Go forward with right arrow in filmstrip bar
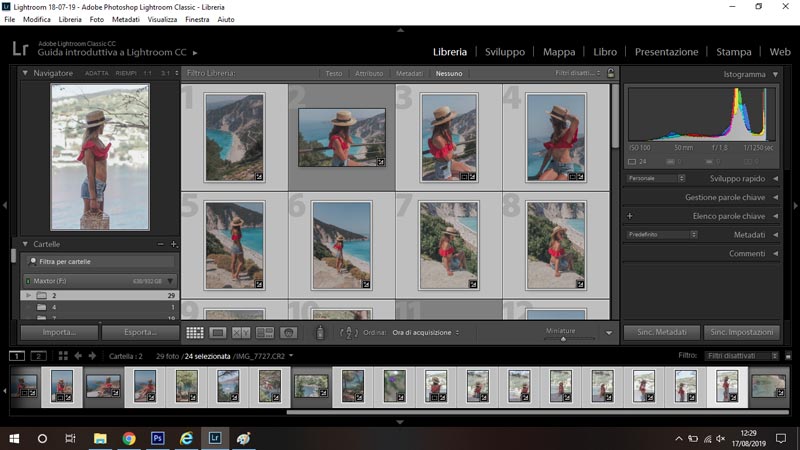 [92, 356]
